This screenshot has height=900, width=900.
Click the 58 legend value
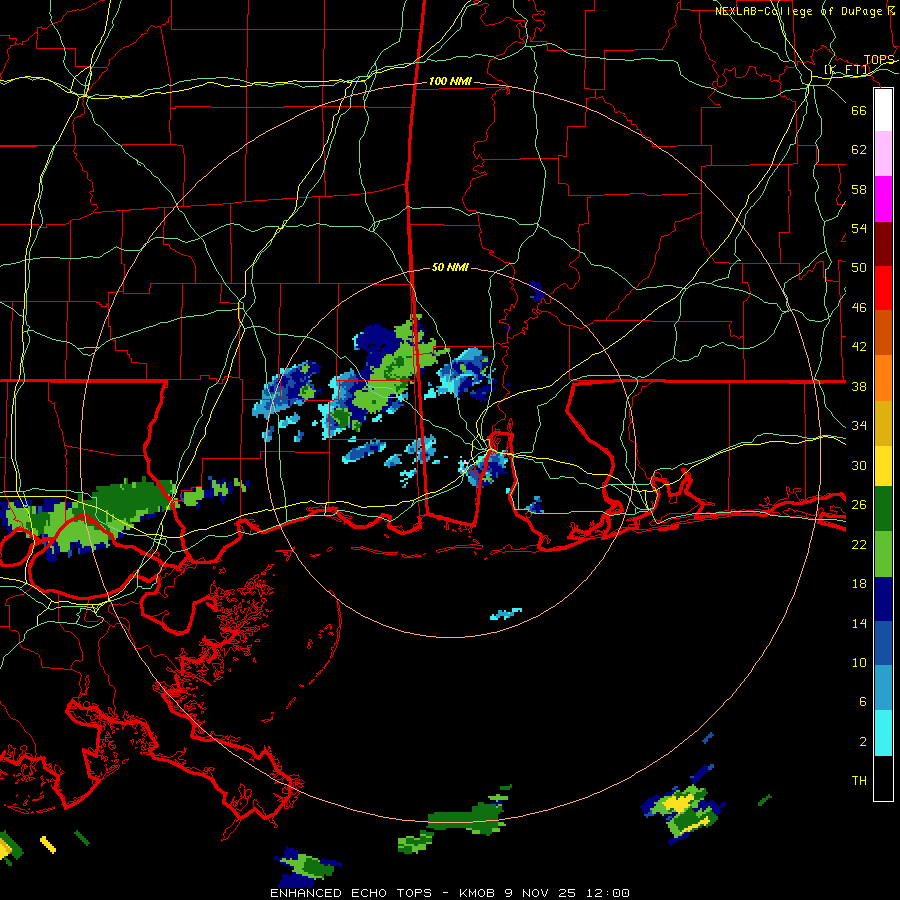click(x=859, y=189)
